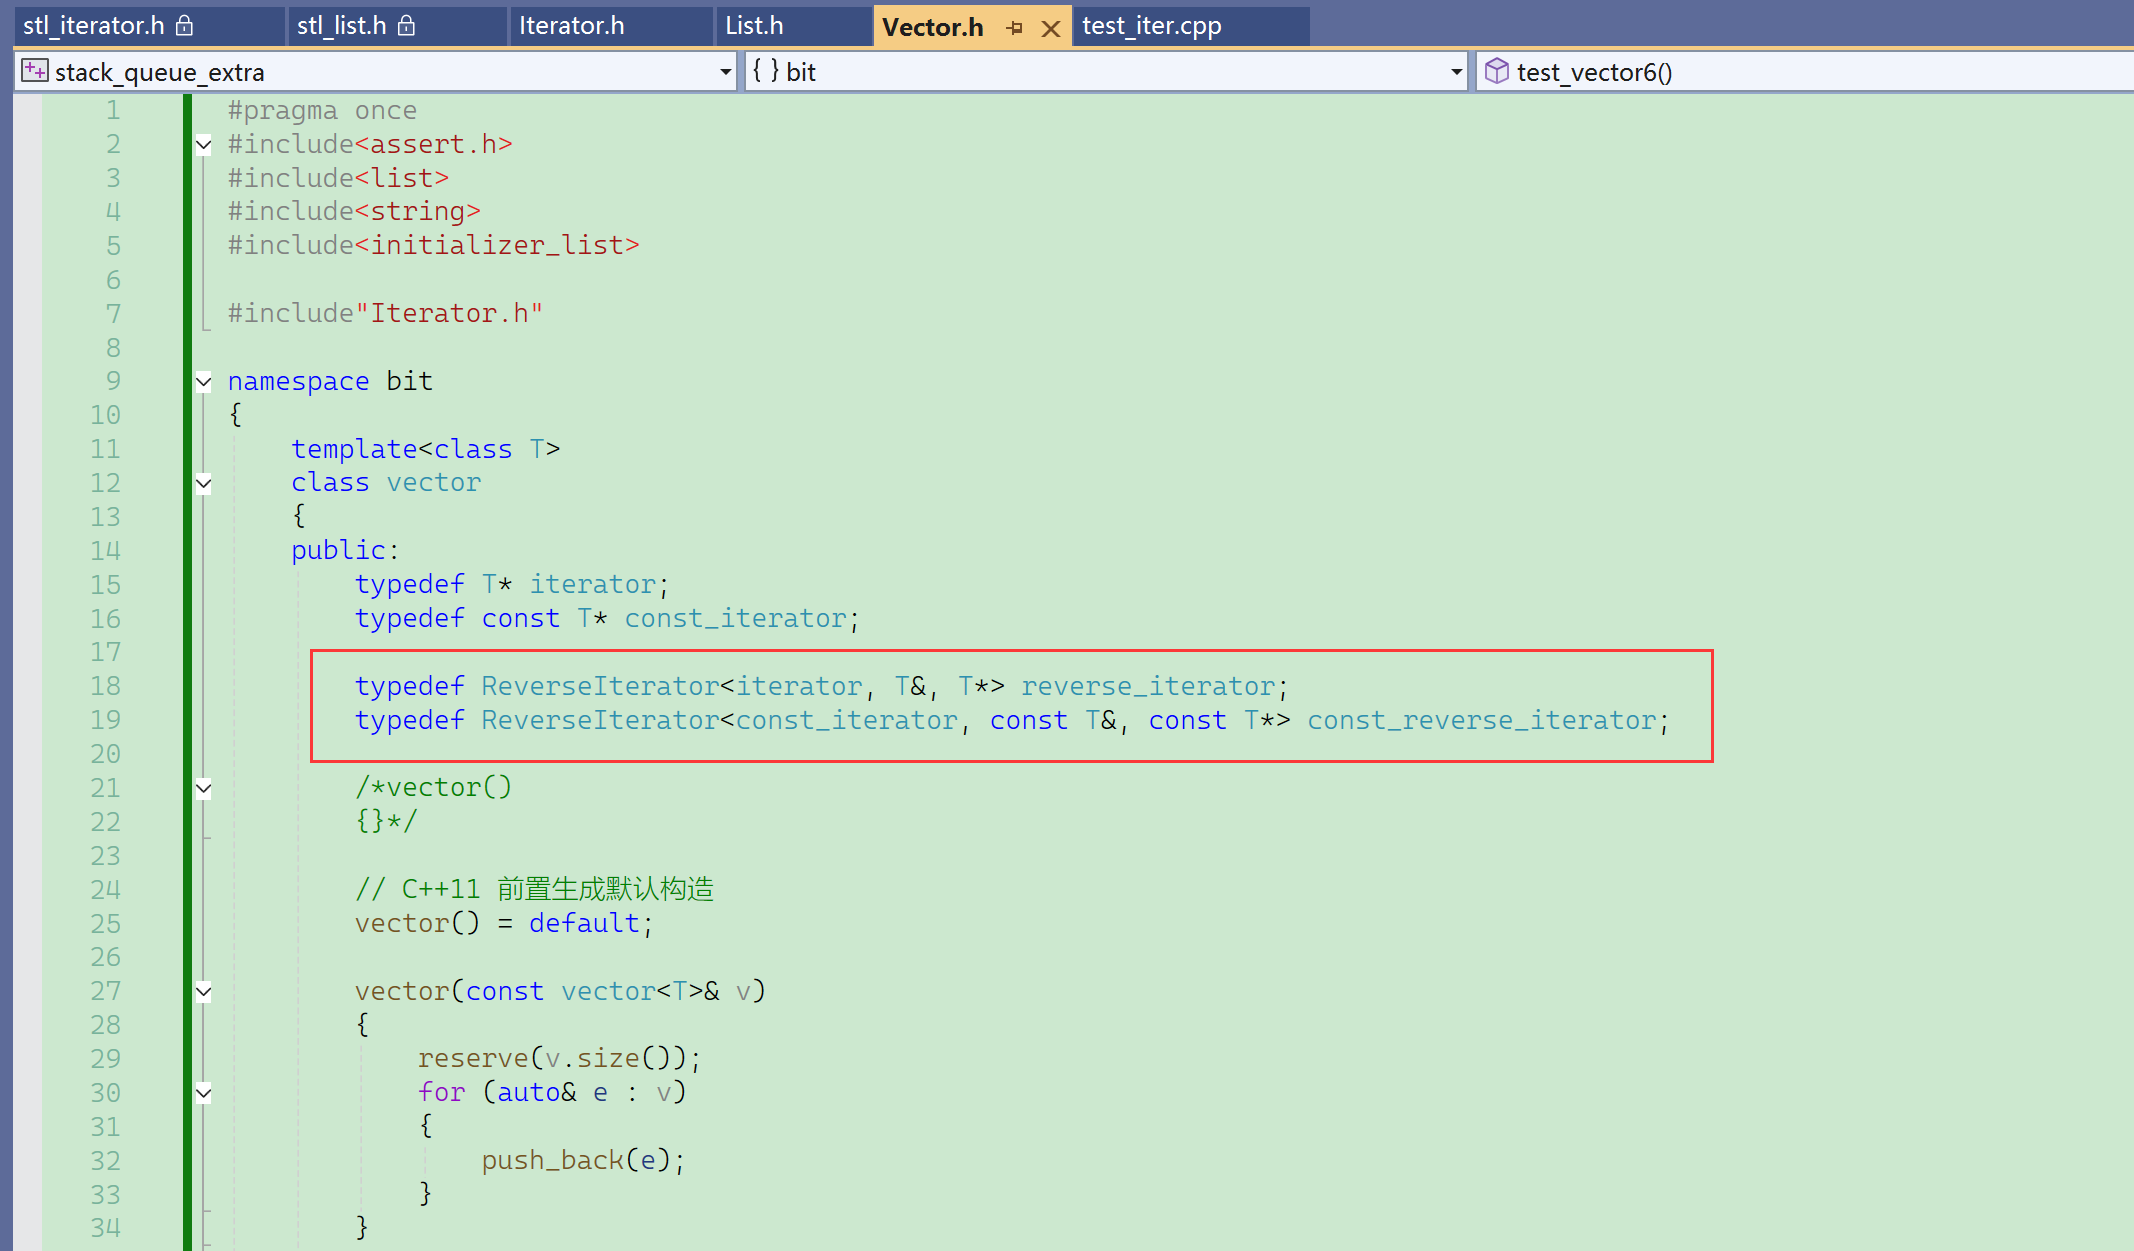The width and height of the screenshot is (2134, 1251).
Task: Open the test_vector6() member dropdown
Action: 1800,72
